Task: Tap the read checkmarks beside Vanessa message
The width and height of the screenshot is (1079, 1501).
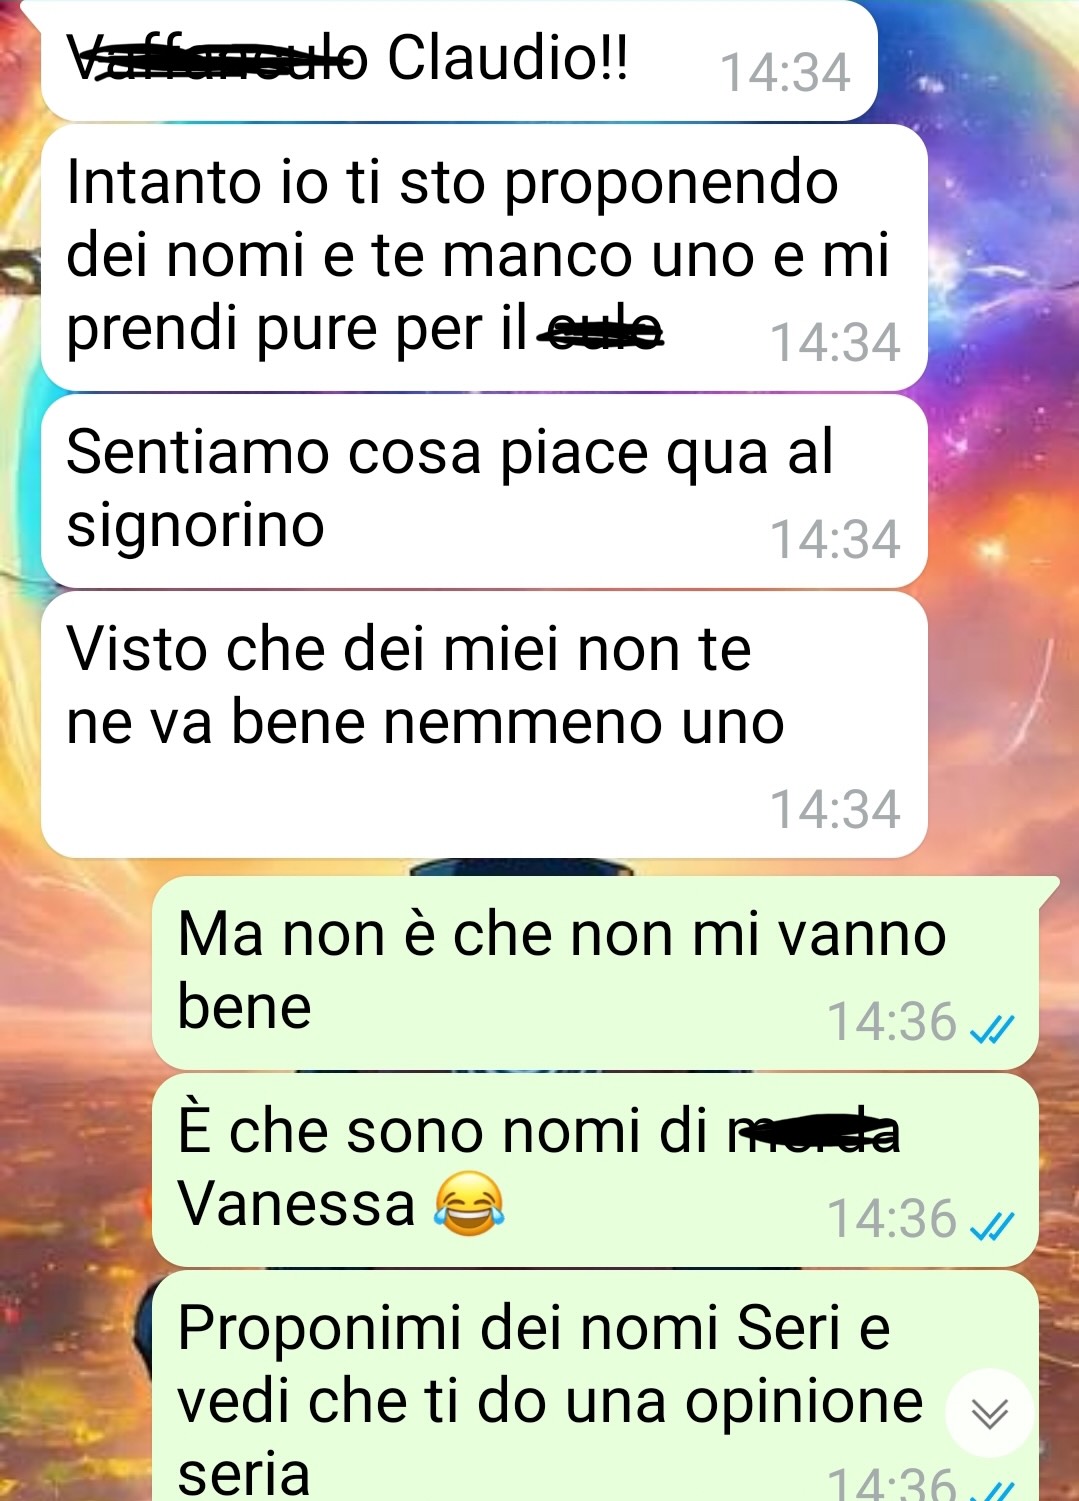Action: (x=993, y=1225)
